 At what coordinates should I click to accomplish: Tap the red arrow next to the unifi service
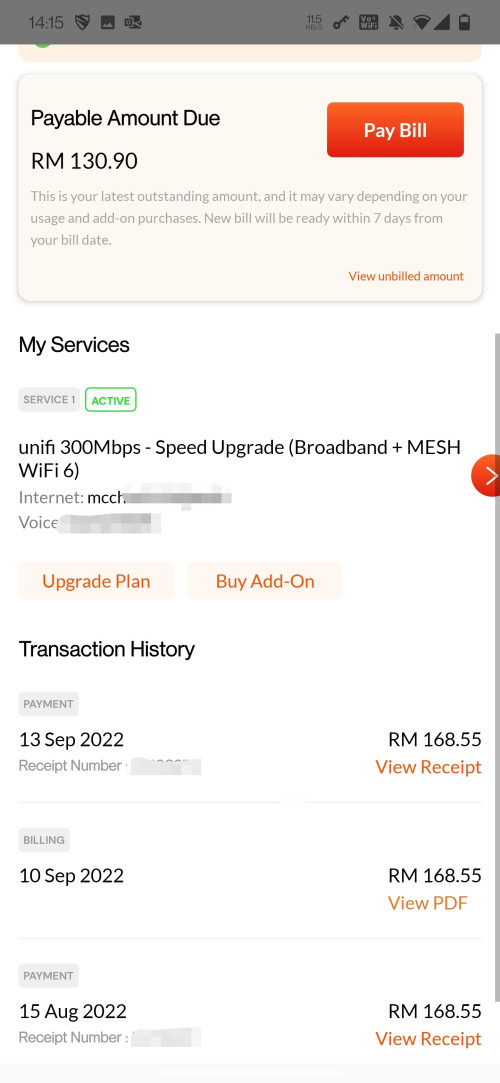[x=487, y=475]
